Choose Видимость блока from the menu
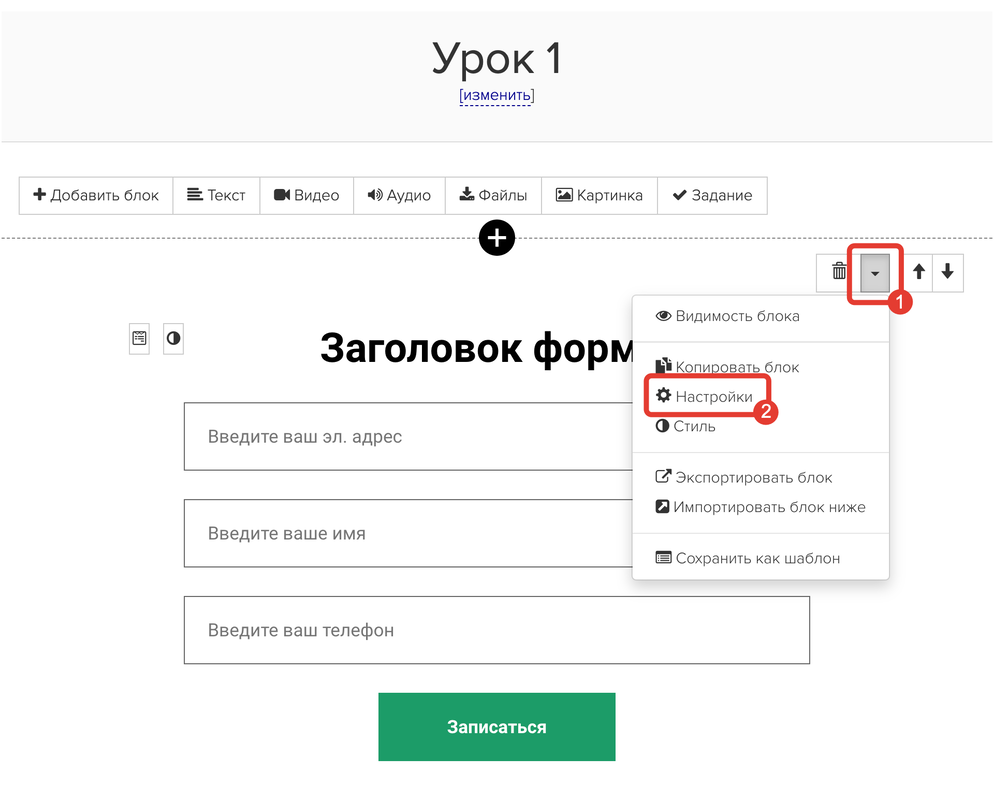This screenshot has width=994, height=787. click(x=728, y=316)
